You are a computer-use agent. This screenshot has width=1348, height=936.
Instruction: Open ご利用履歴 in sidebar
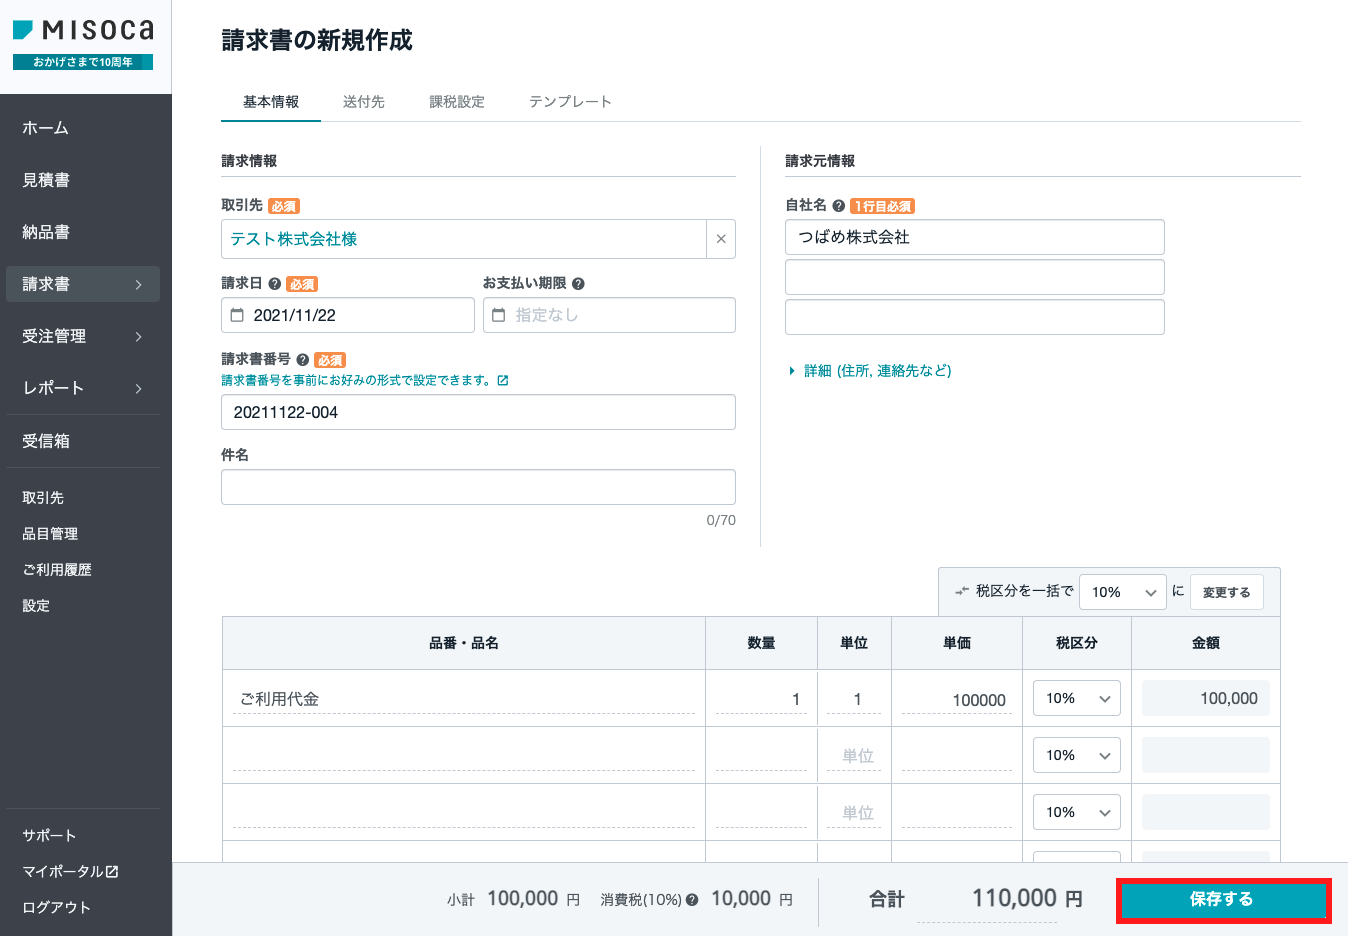tap(57, 570)
